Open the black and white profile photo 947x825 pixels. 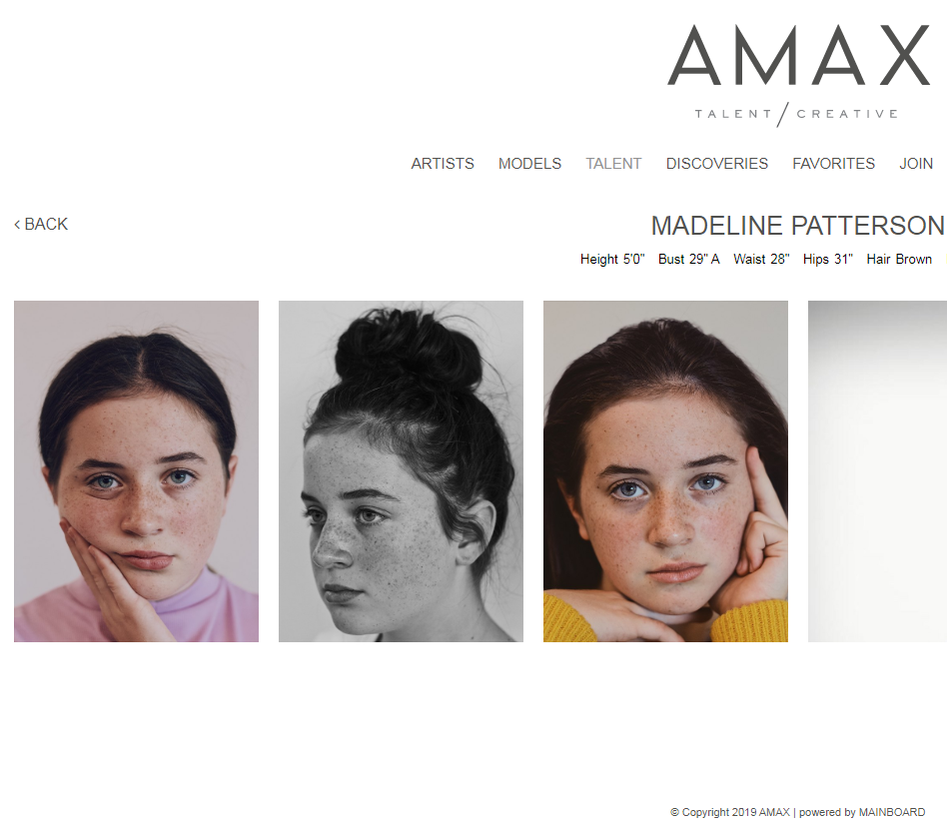click(401, 471)
